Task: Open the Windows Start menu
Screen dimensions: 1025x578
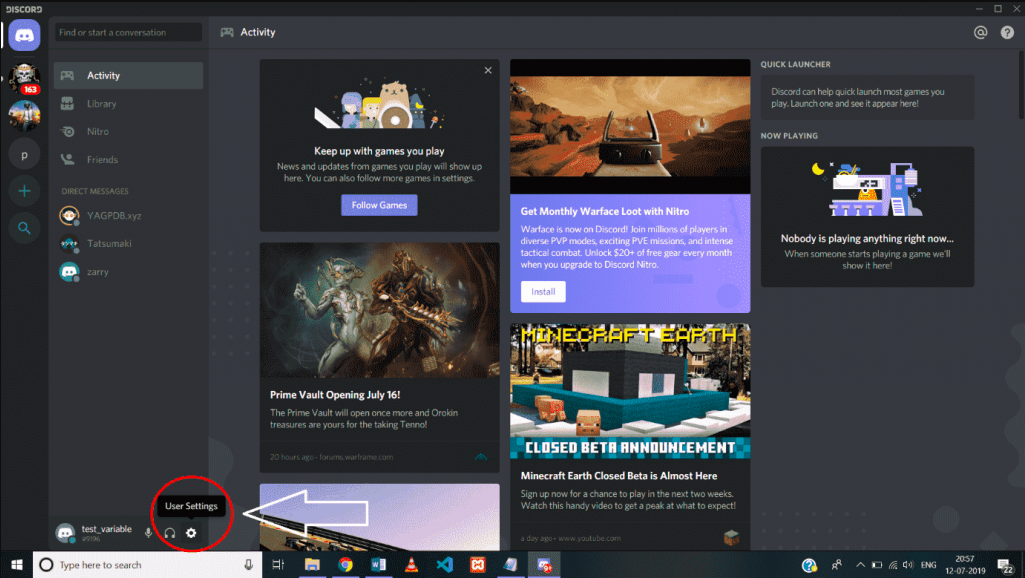Action: [x=16, y=565]
